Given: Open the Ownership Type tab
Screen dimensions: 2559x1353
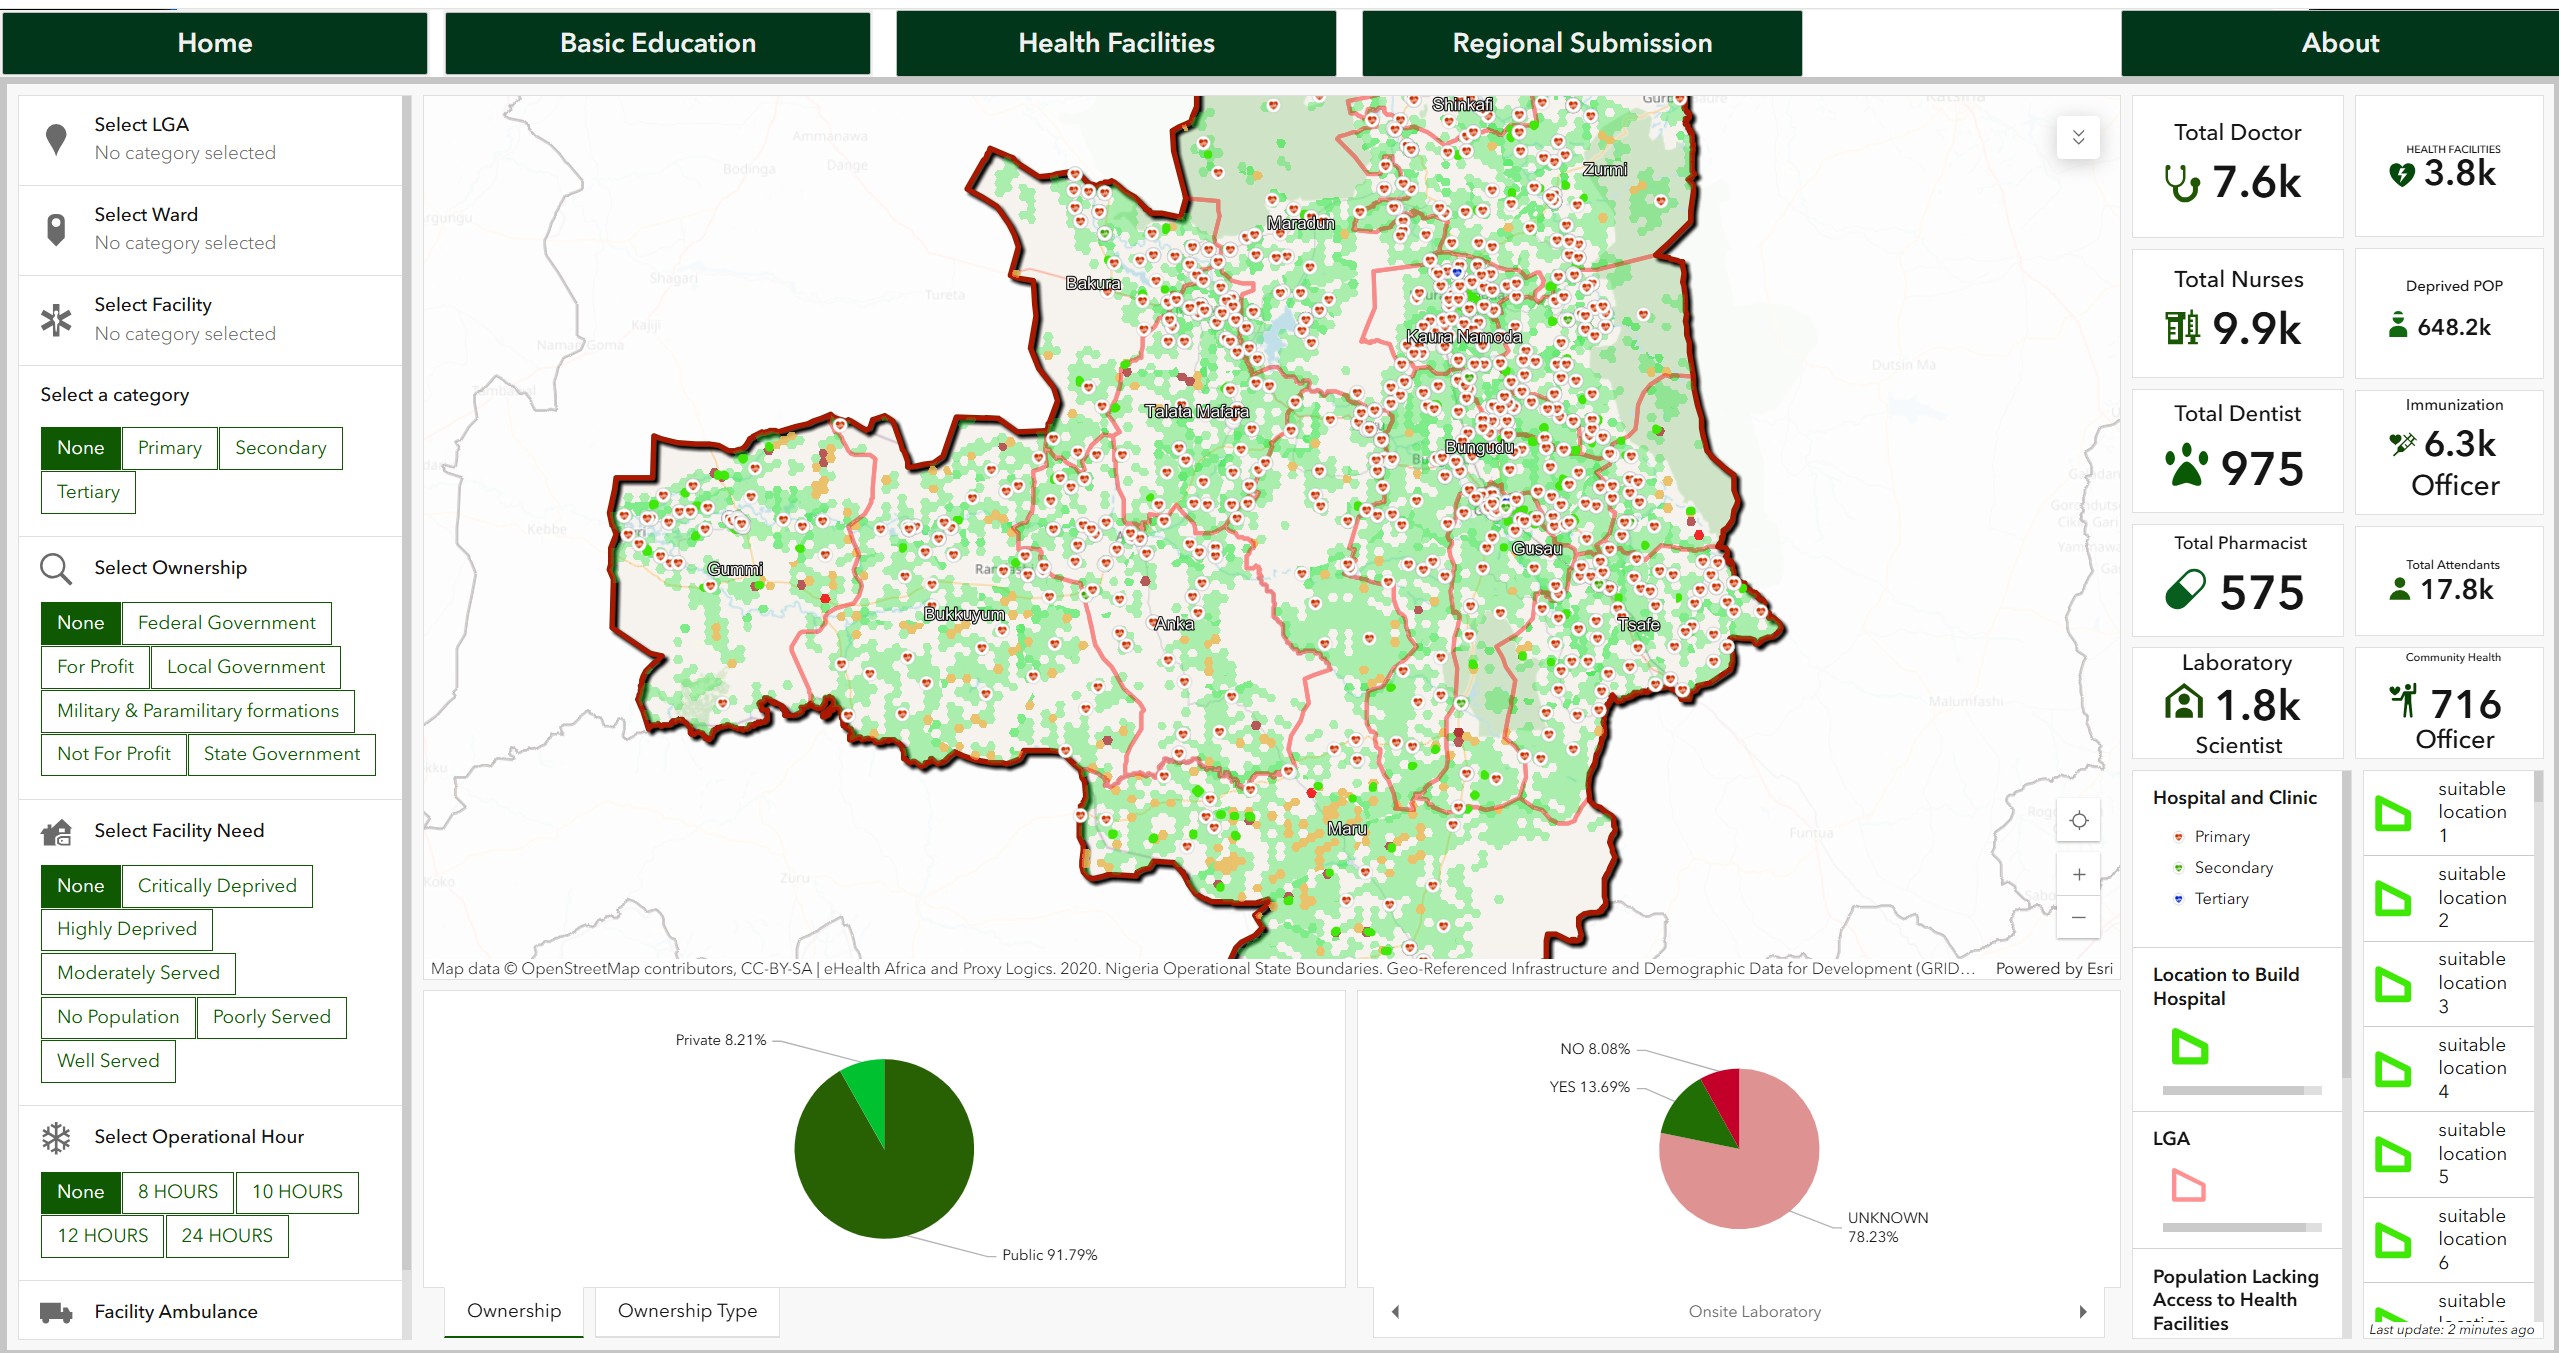Looking at the screenshot, I should [687, 1311].
